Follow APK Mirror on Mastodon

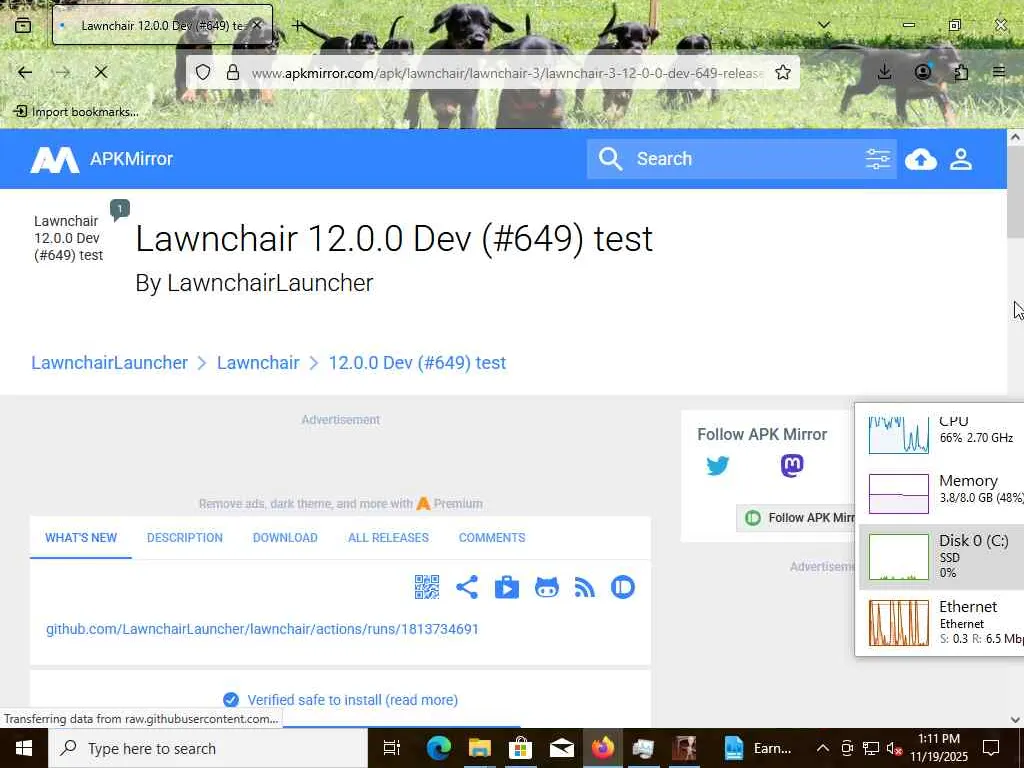792,466
